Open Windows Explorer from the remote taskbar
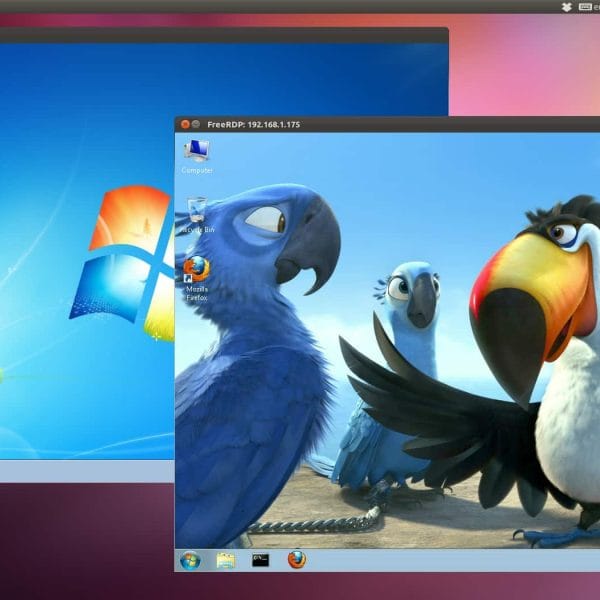 [225, 561]
